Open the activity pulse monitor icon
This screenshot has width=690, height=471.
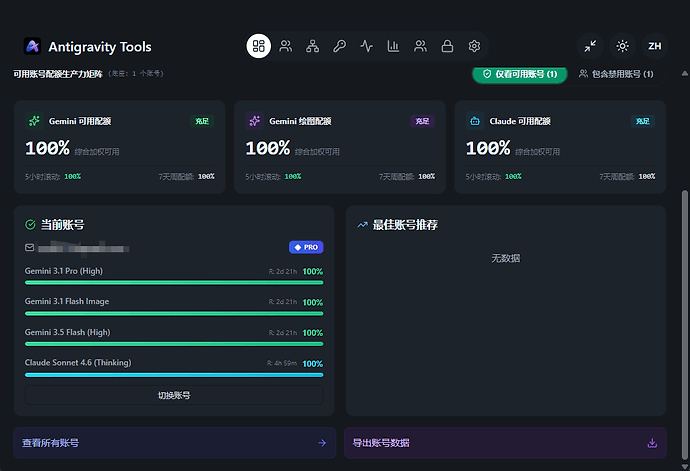click(367, 46)
